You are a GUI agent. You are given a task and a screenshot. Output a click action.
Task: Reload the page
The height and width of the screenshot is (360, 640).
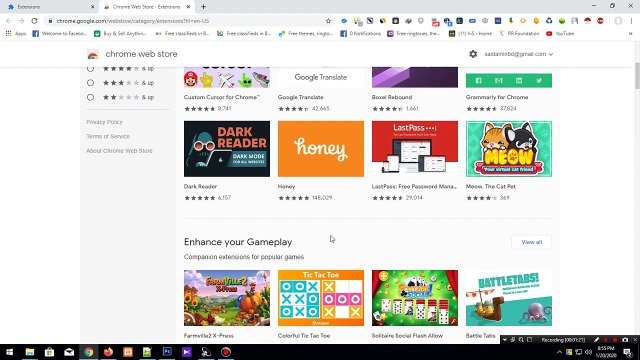(x=34, y=21)
